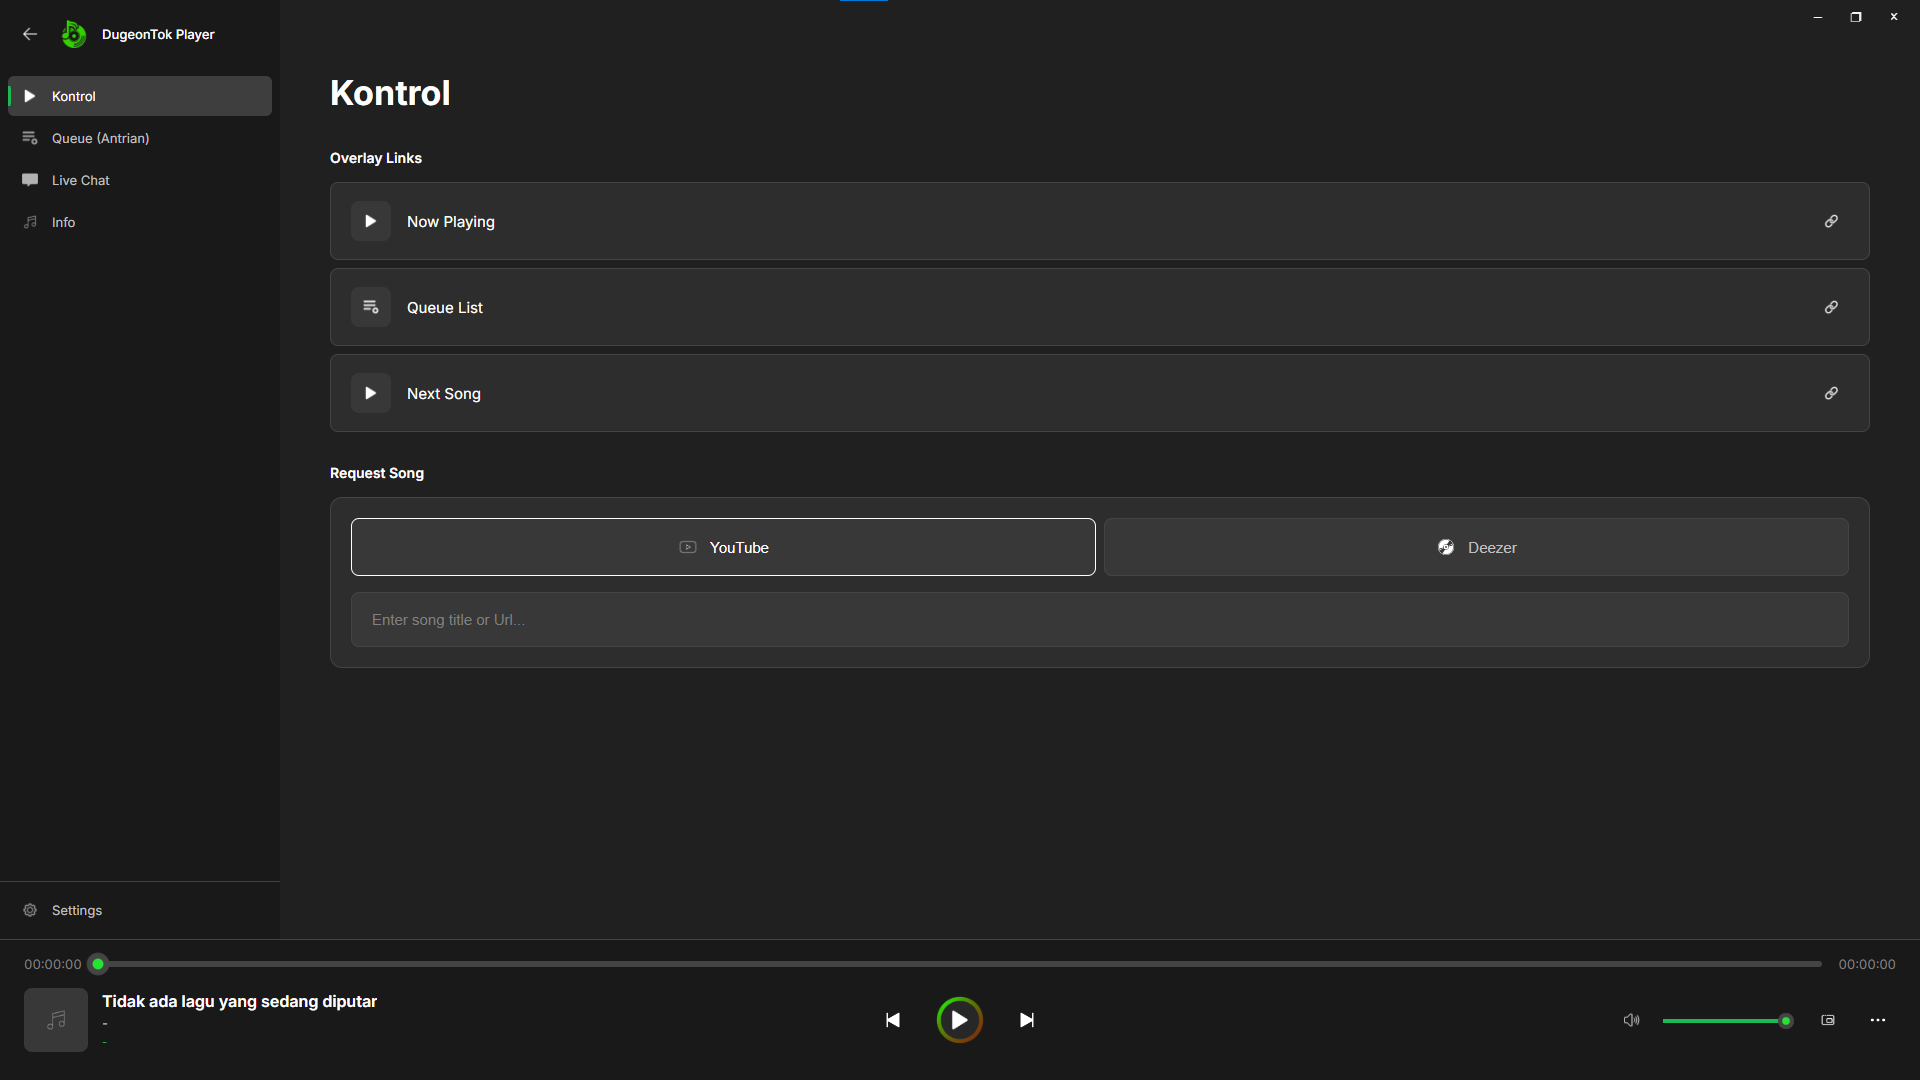Click the volume slider handle
Screen dimensions: 1920x1080
click(1785, 1021)
